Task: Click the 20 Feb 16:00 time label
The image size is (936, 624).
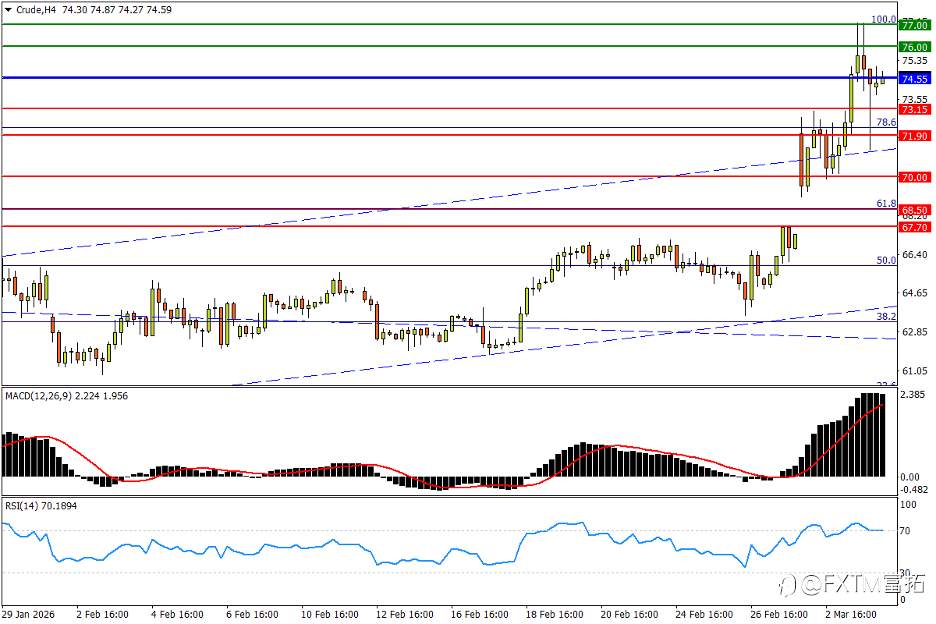Action: tap(629, 614)
